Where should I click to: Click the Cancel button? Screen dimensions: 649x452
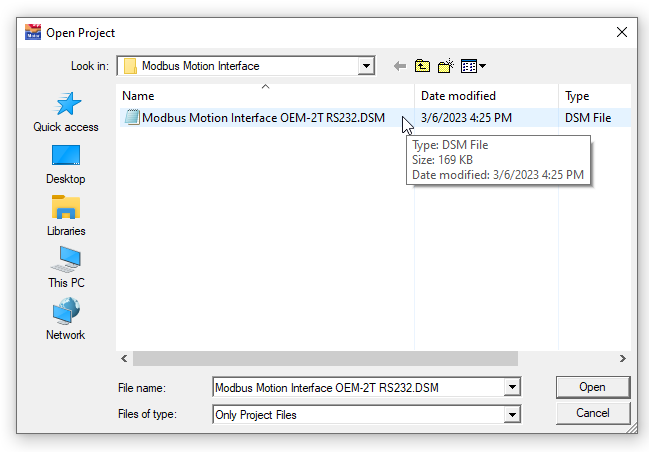tap(593, 413)
